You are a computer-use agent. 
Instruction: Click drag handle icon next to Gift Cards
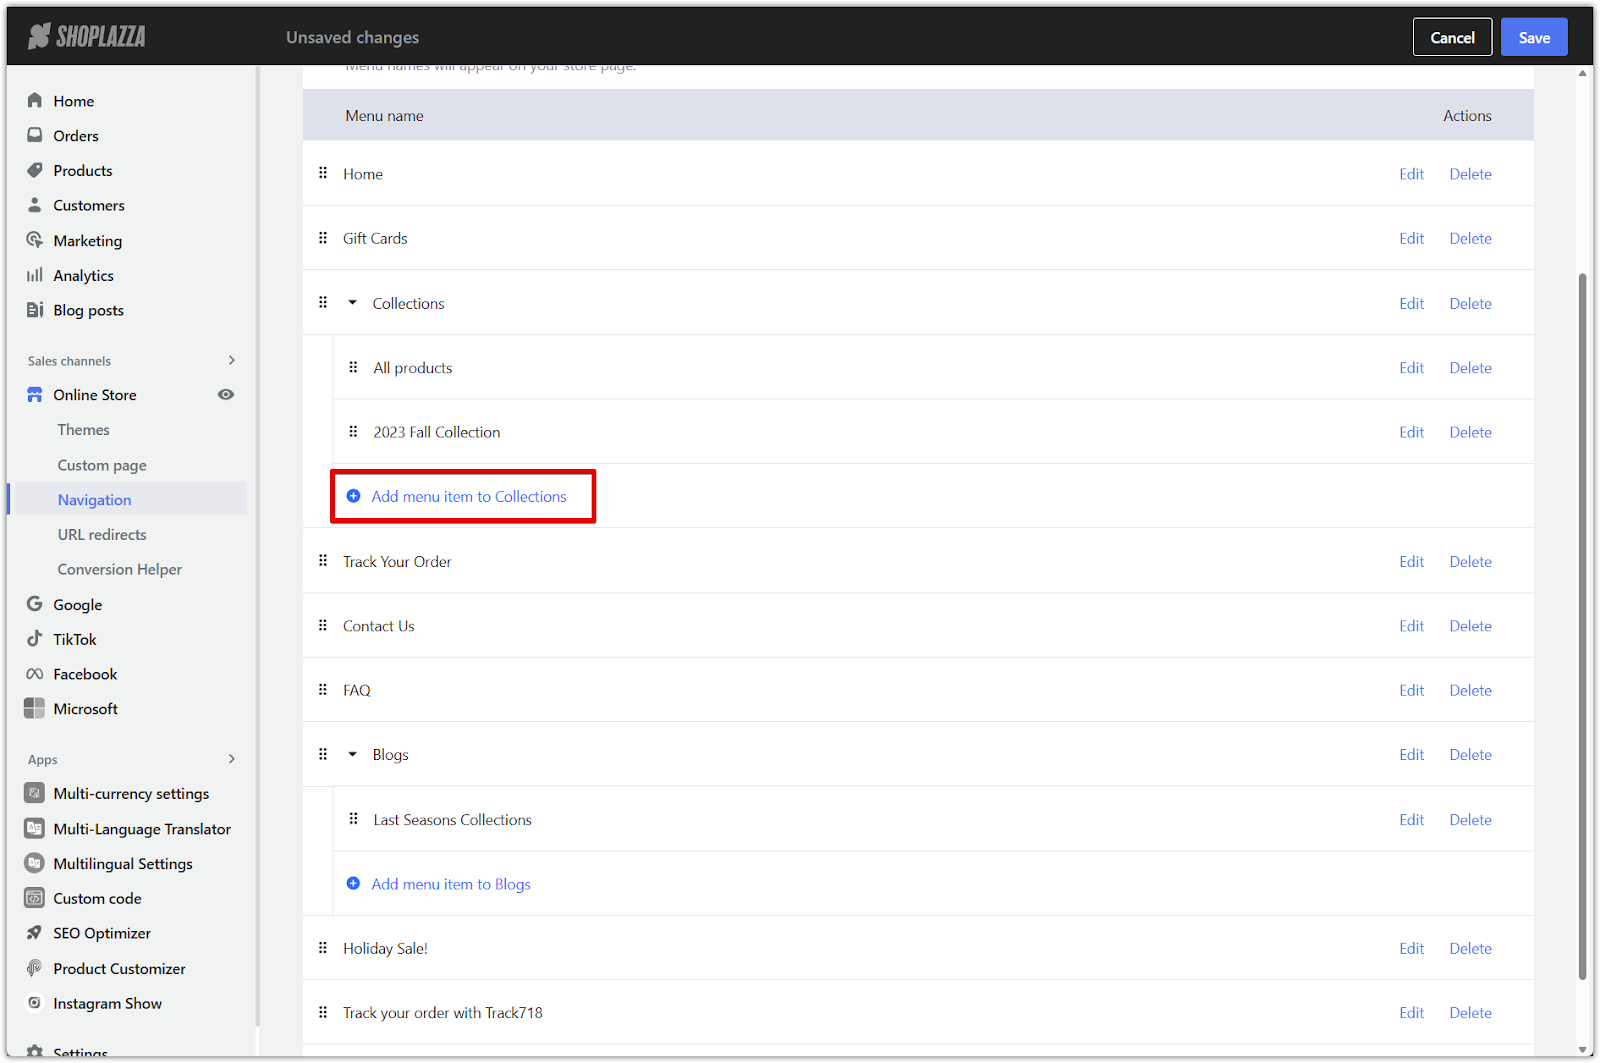(x=323, y=238)
